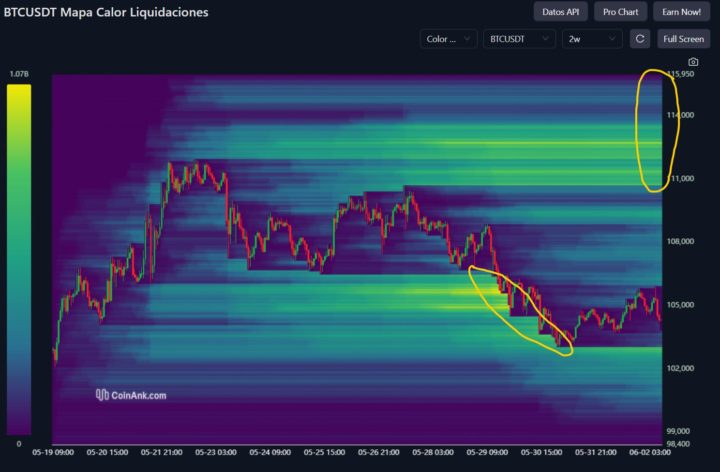Click the 05-21 21:00 time label
The height and width of the screenshot is (472, 720).
162,453
